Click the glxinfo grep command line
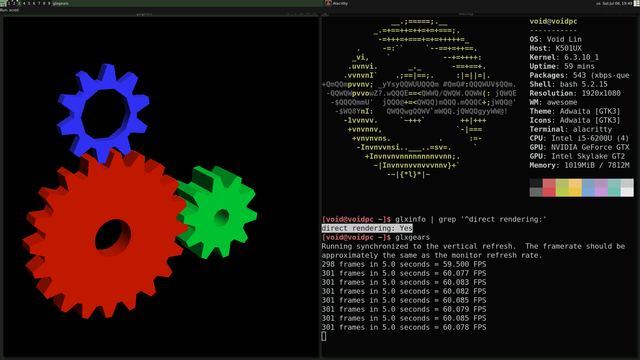The image size is (640, 360). click(x=434, y=219)
